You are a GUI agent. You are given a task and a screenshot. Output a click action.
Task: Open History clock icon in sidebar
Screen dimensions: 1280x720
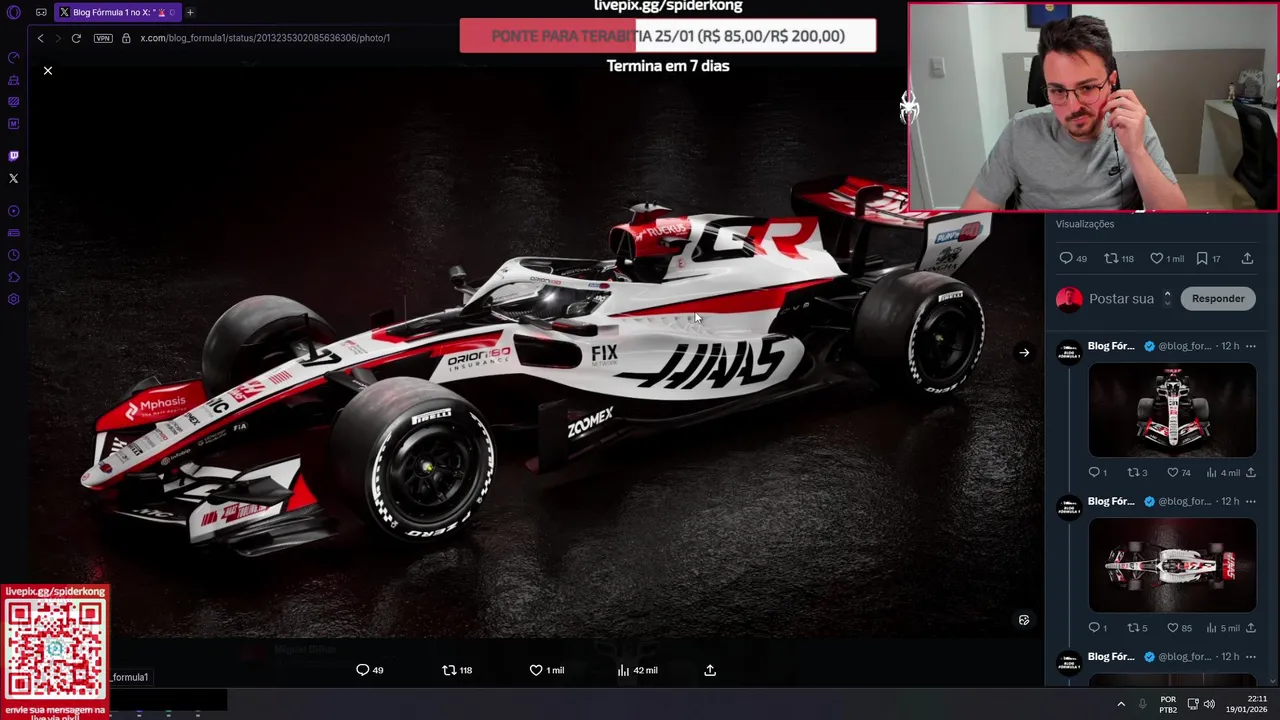tap(14, 255)
